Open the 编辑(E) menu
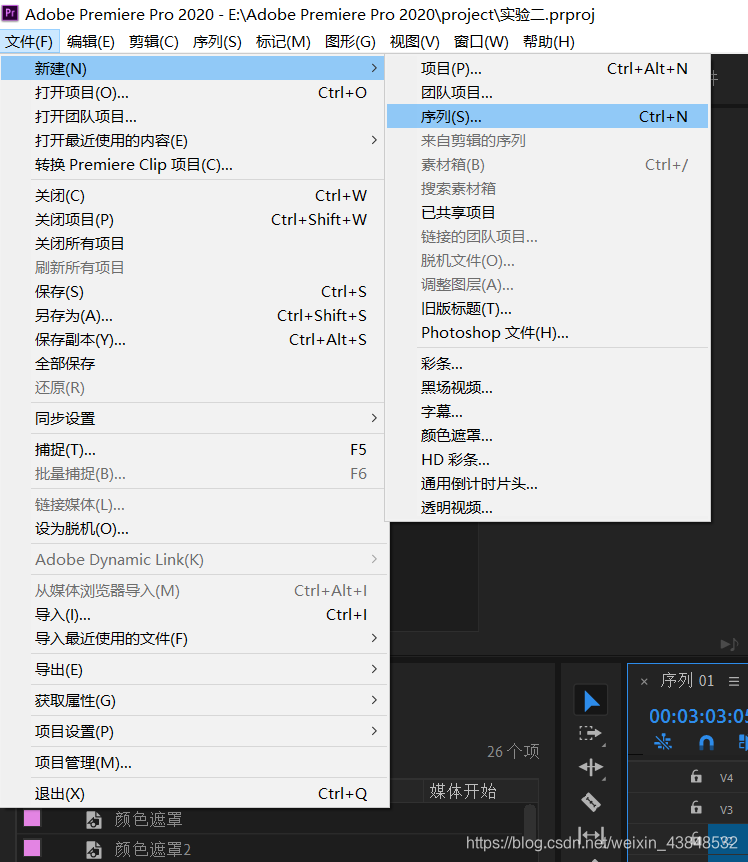 pos(91,42)
